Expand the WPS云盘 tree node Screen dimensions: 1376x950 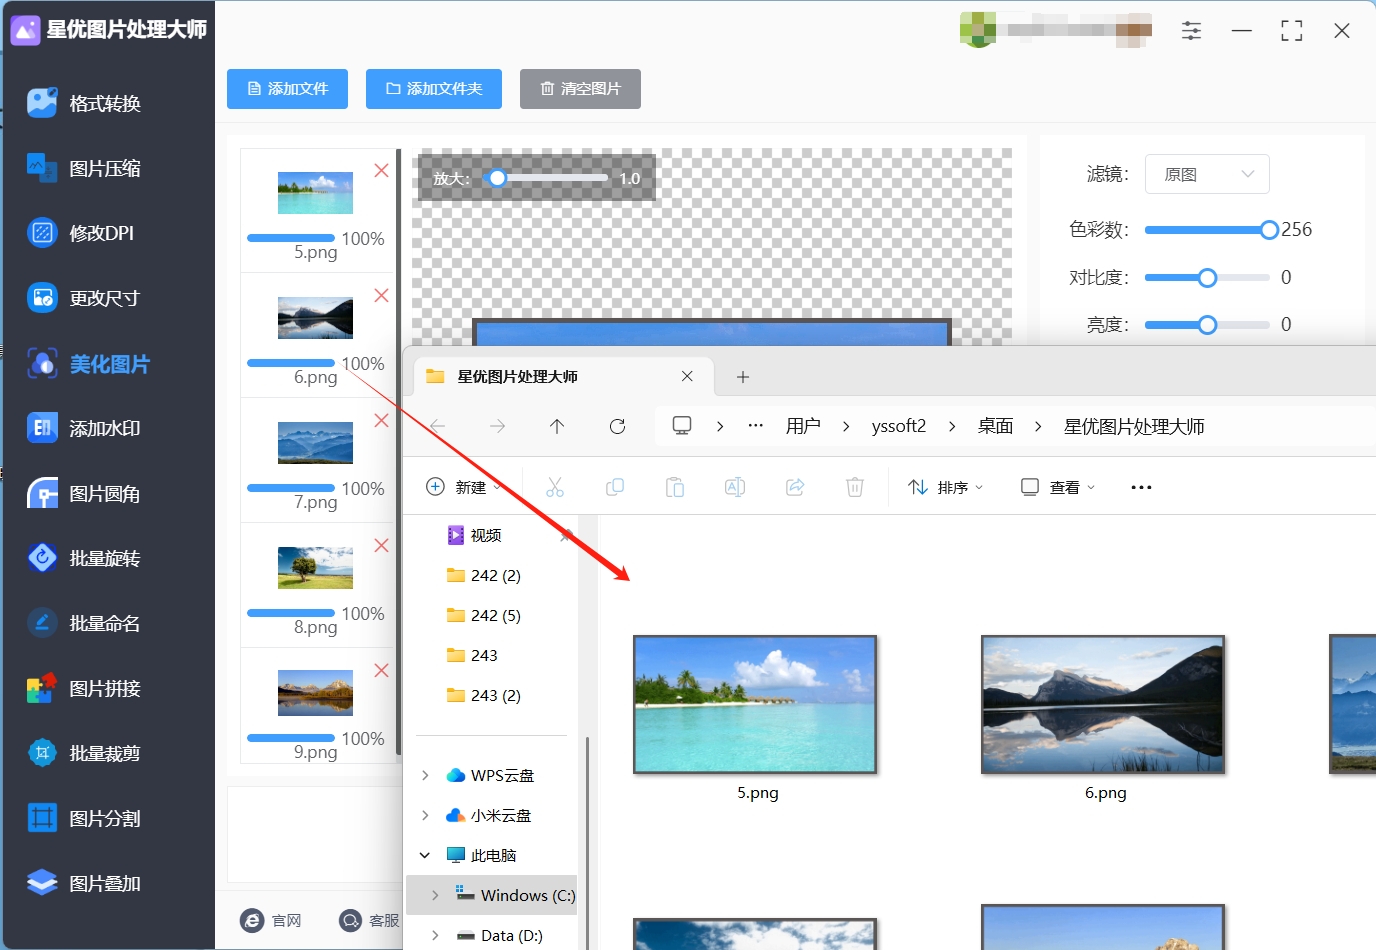(425, 775)
